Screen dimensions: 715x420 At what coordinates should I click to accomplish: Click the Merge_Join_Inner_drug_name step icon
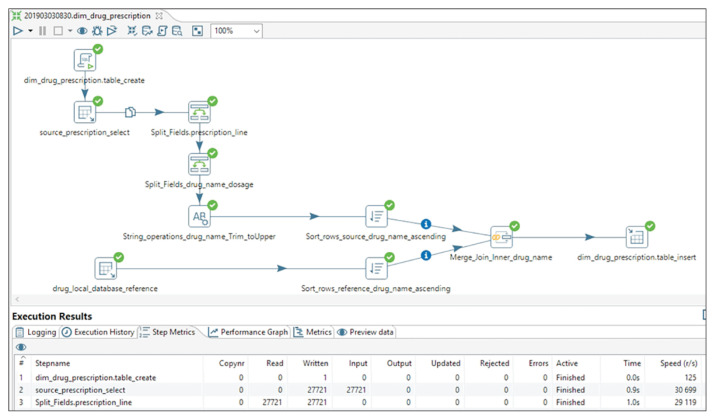point(501,237)
